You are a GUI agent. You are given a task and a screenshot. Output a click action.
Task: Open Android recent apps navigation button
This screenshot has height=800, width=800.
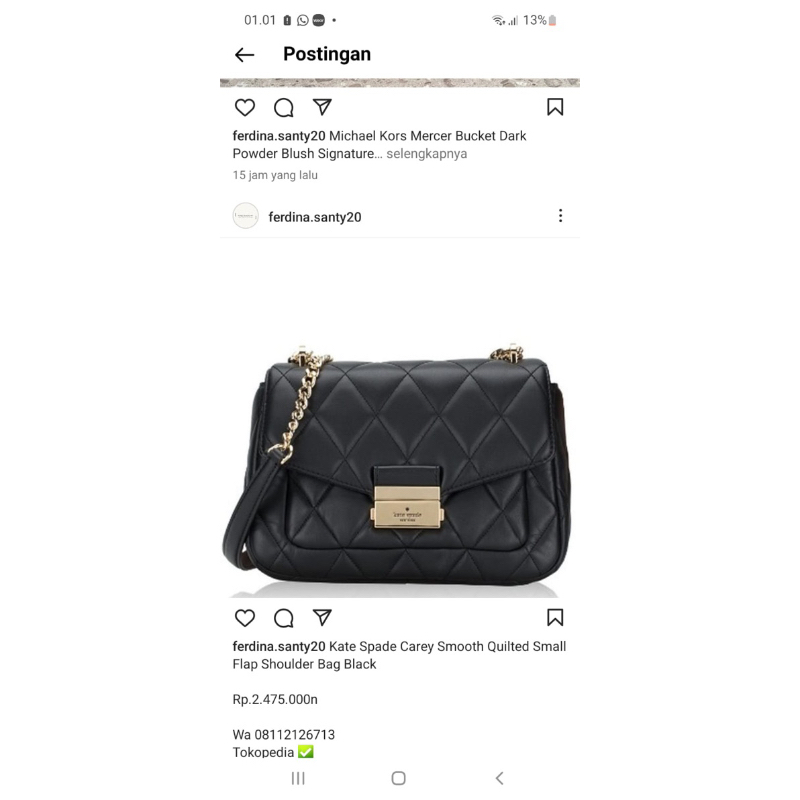point(298,778)
